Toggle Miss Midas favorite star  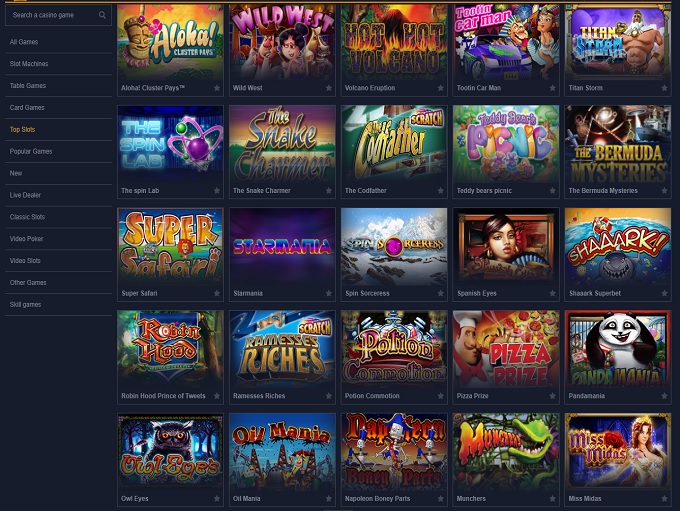click(x=664, y=498)
